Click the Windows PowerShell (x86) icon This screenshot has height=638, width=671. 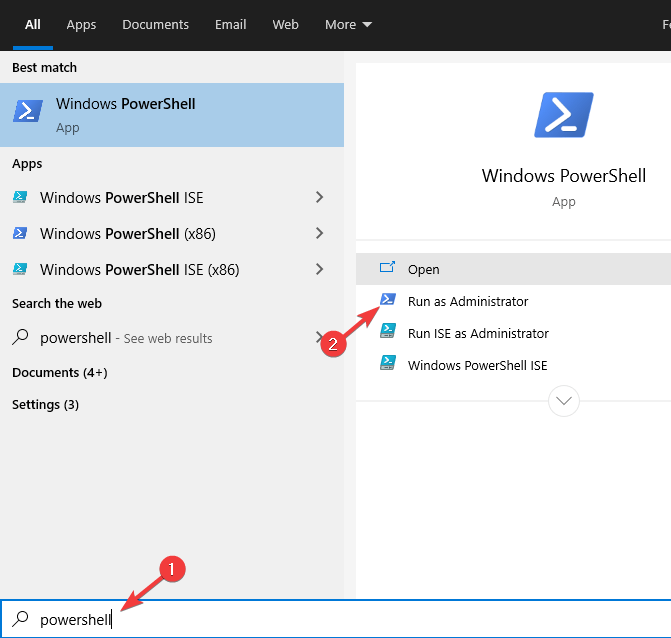coord(20,233)
